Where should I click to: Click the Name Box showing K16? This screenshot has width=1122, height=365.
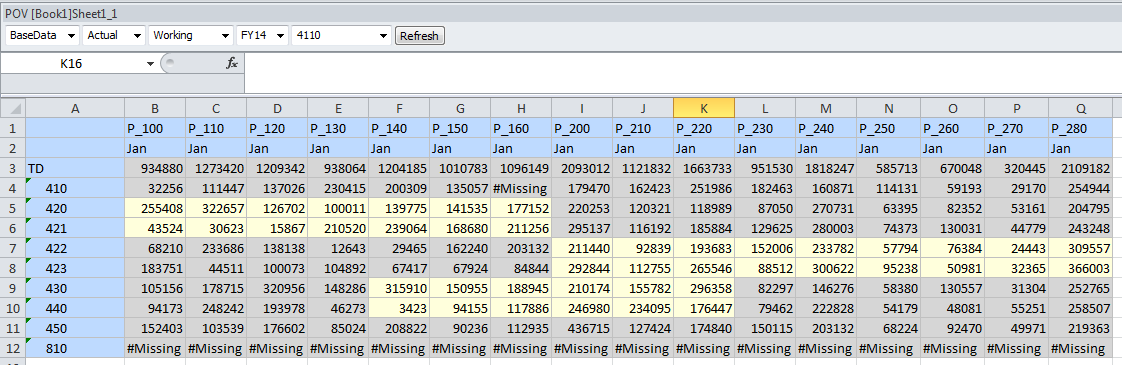(72, 64)
